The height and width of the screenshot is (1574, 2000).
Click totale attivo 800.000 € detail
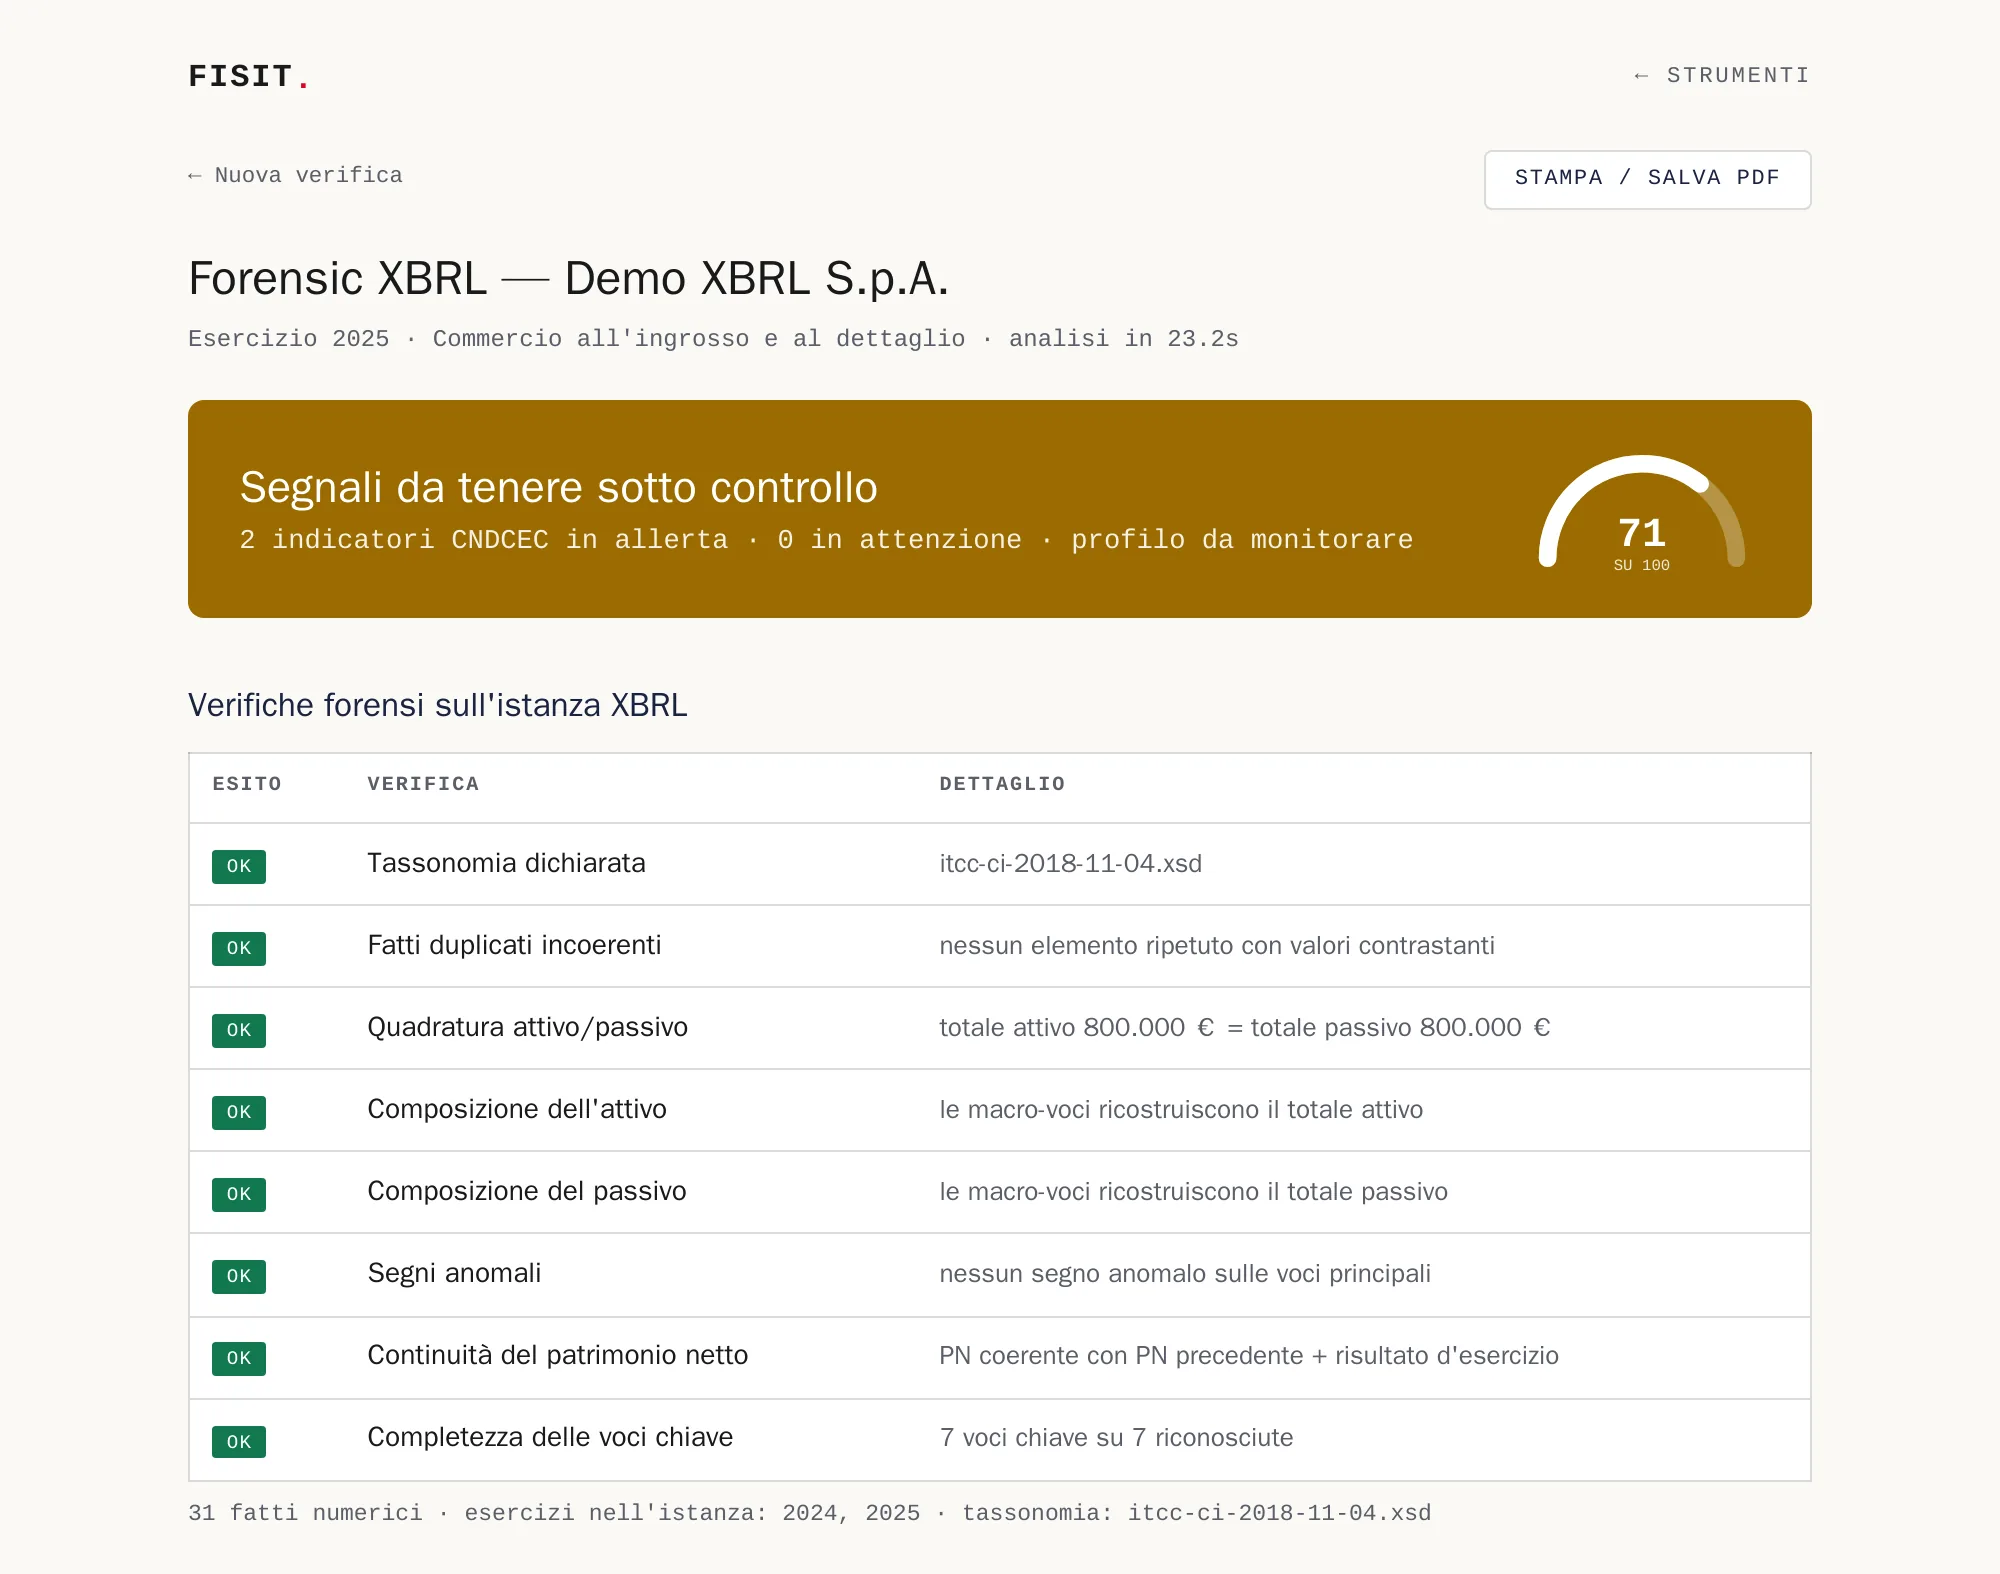(x=1245, y=1027)
